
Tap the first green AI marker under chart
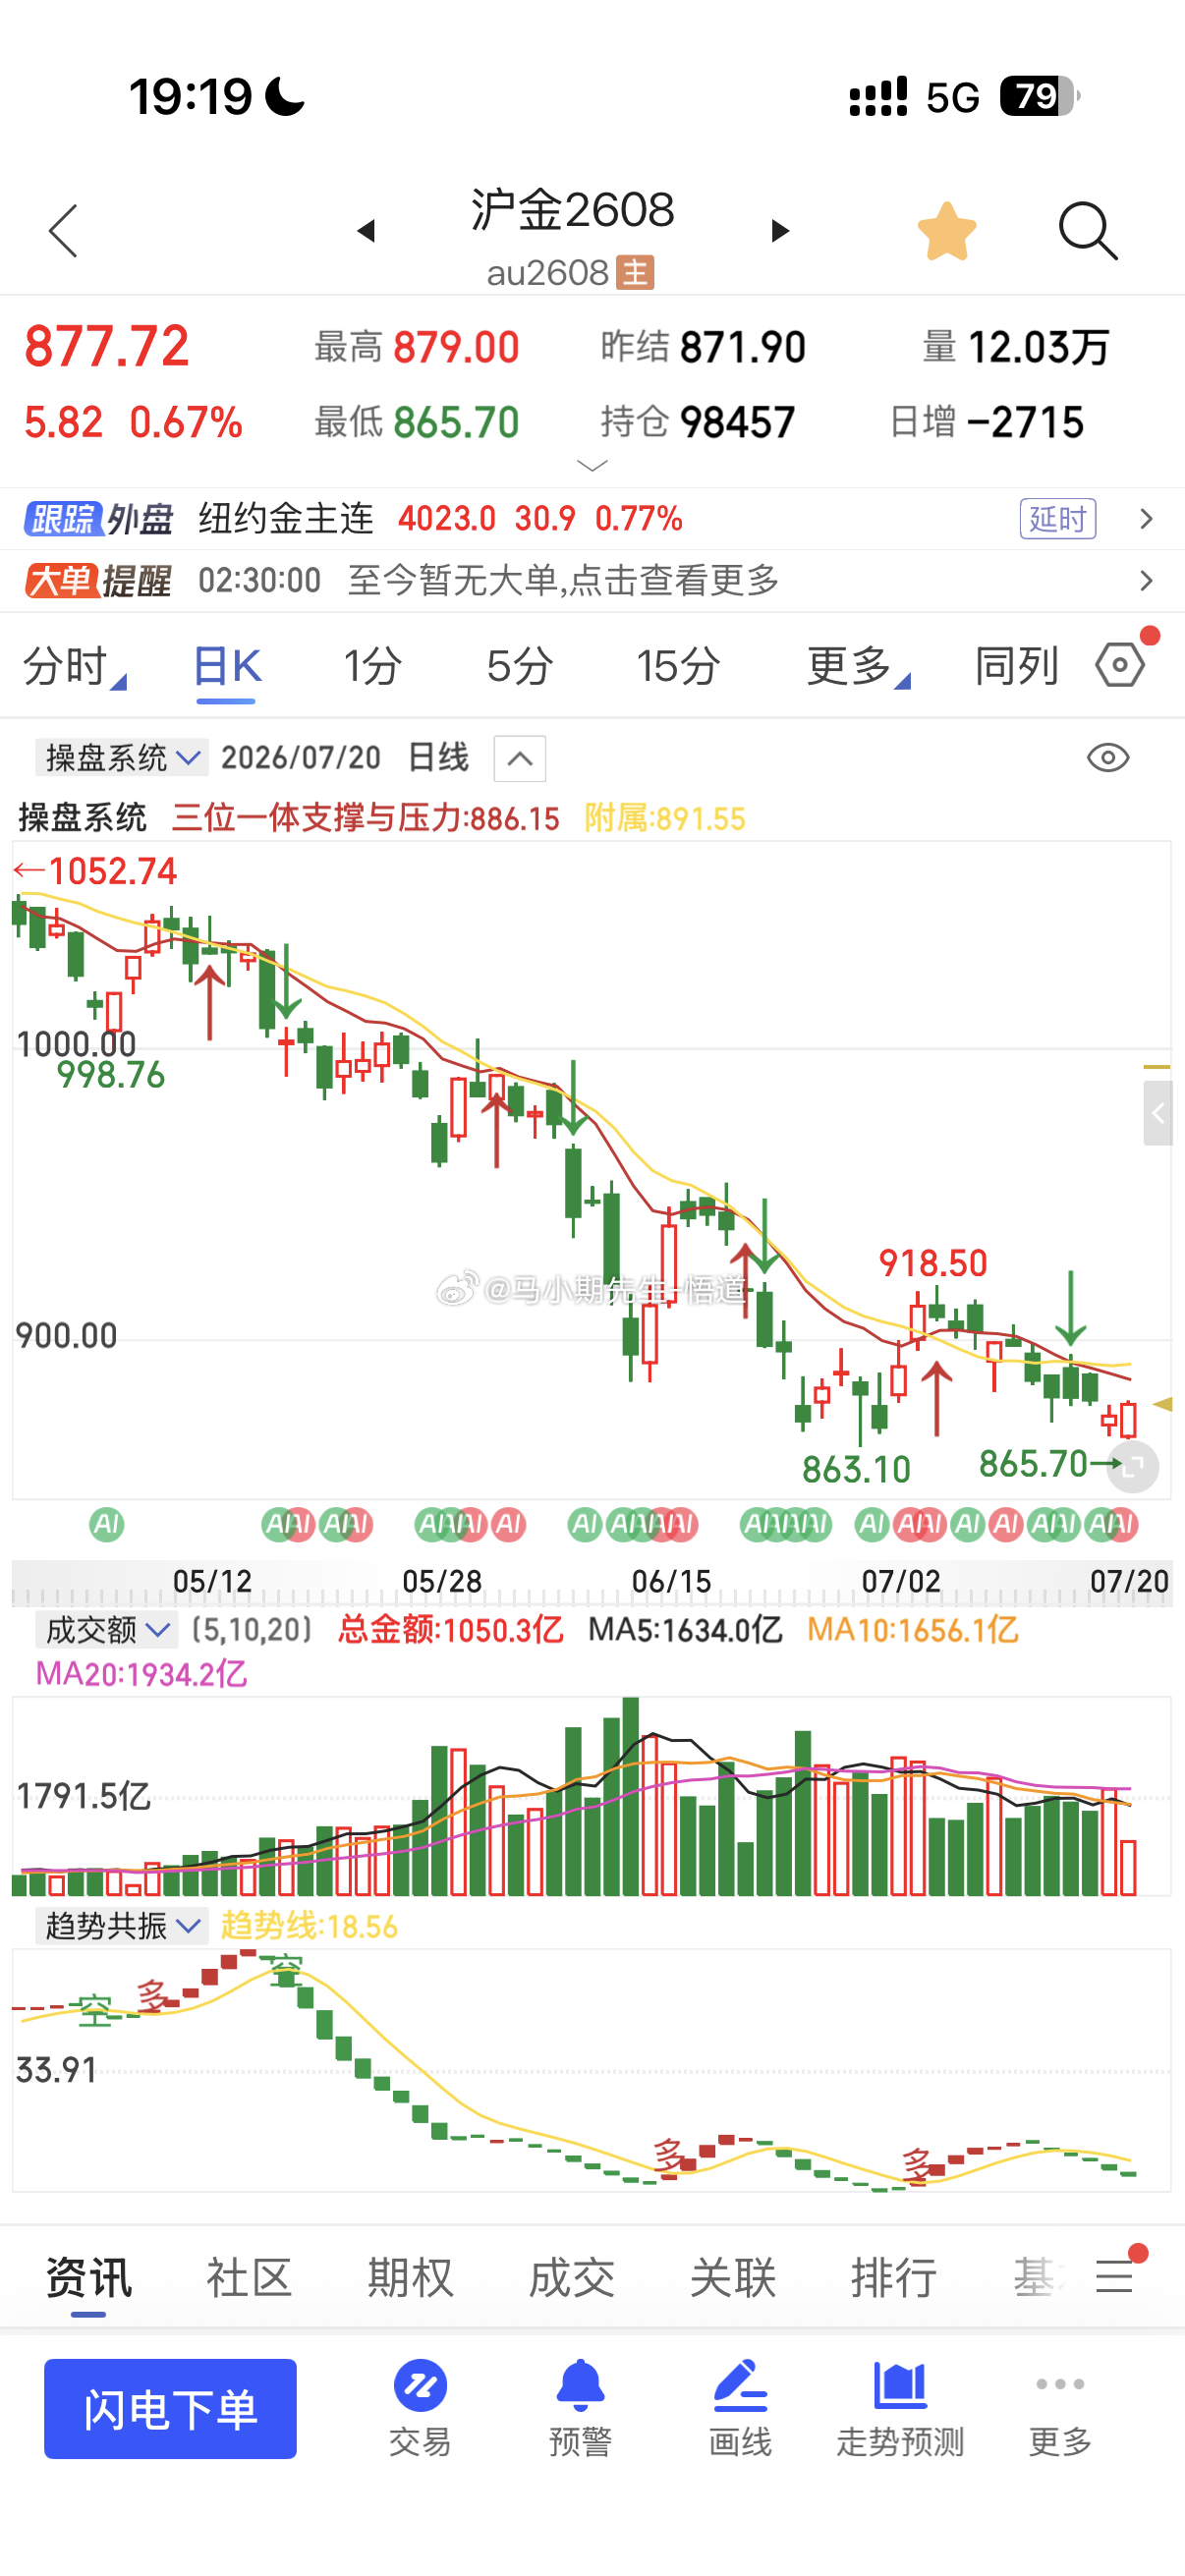point(107,1525)
